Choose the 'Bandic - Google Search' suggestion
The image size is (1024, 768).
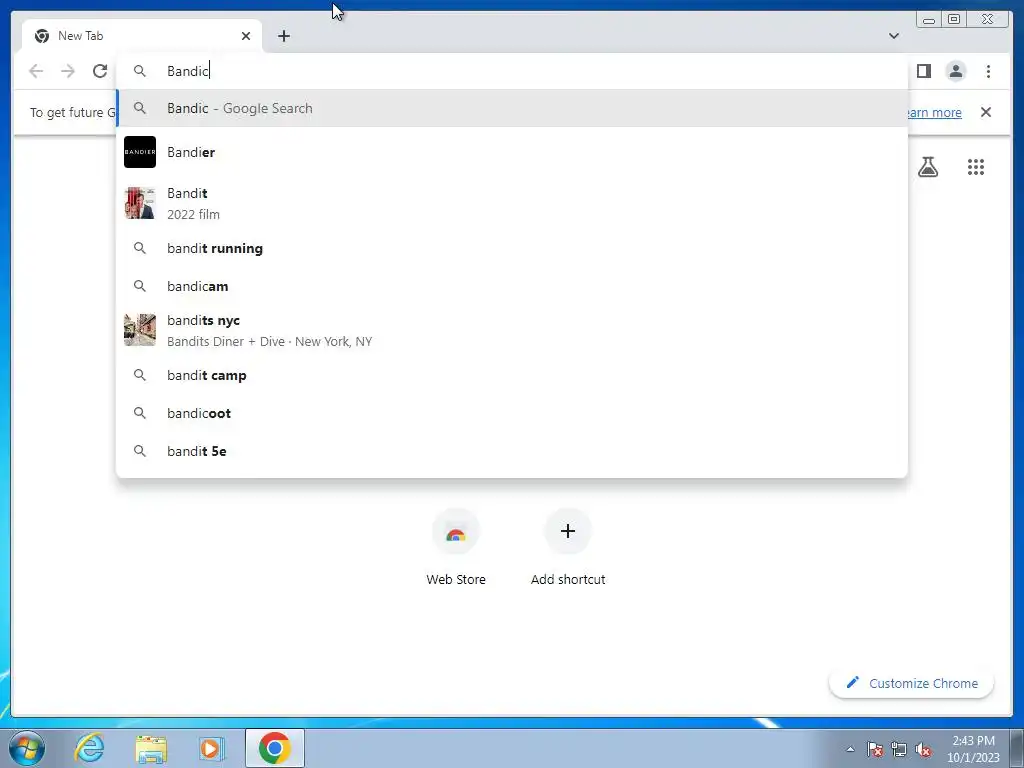[x=512, y=108]
